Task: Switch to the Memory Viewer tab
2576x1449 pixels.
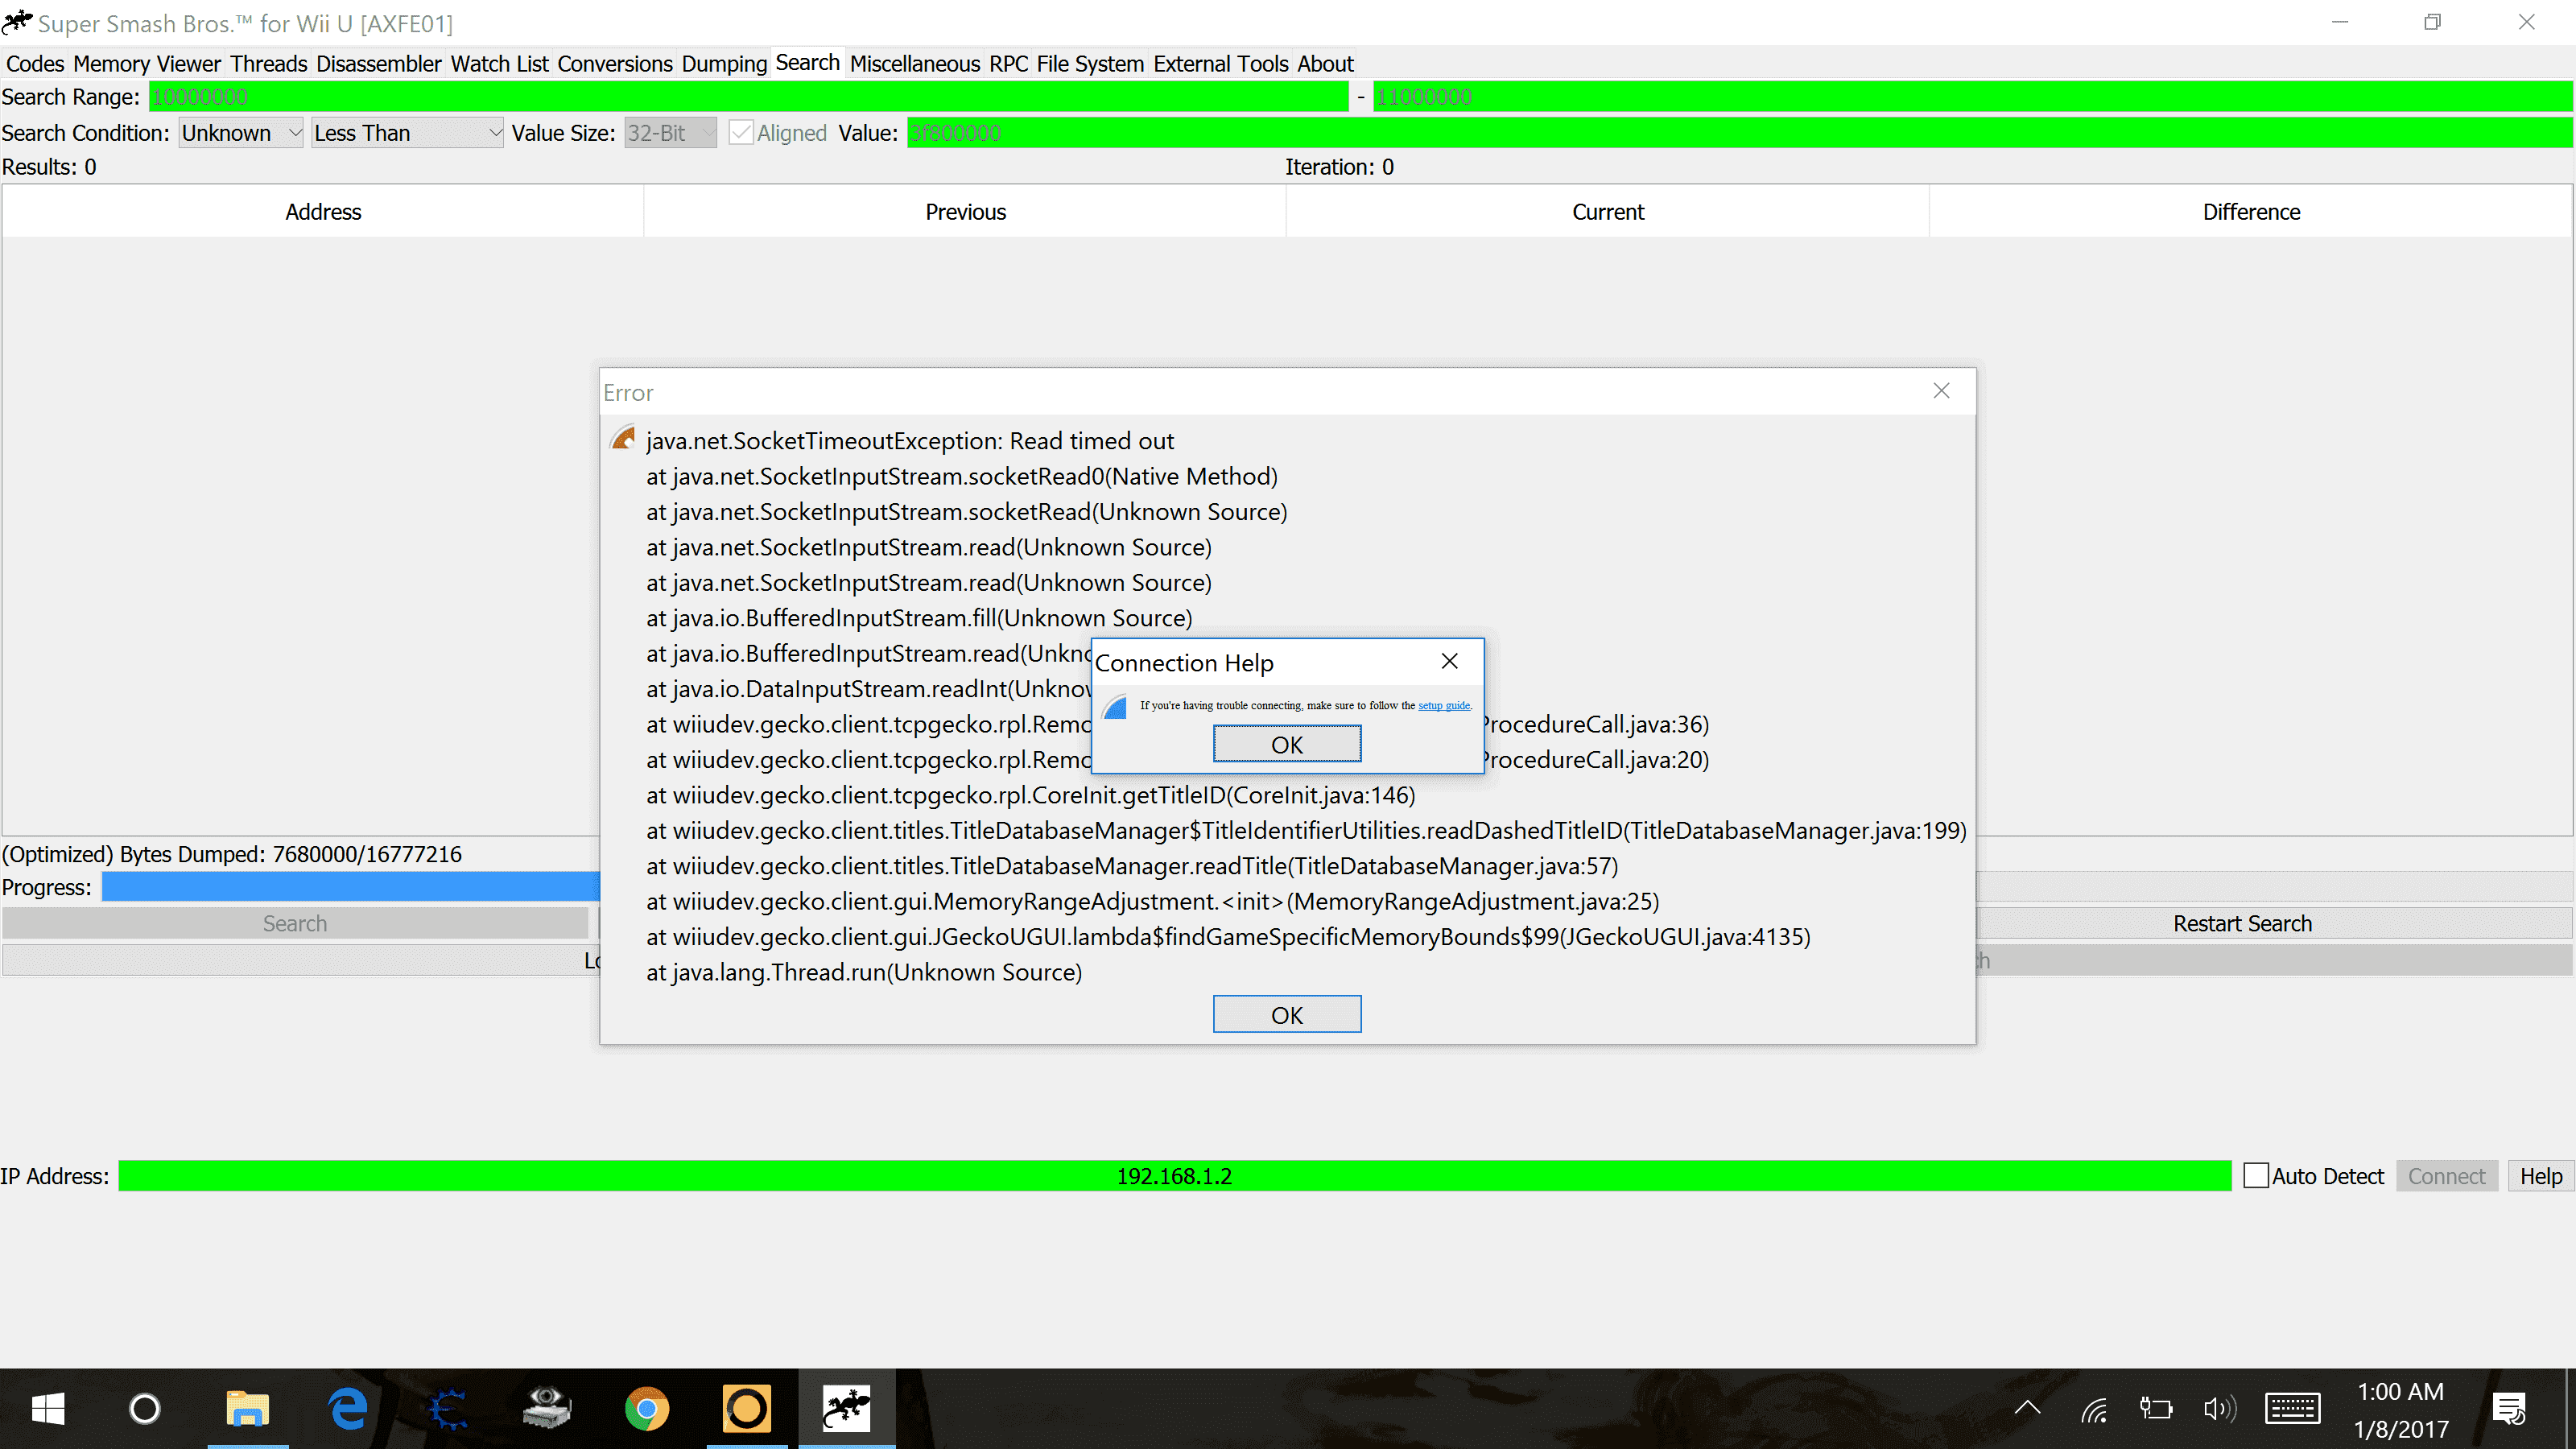Action: 147,64
